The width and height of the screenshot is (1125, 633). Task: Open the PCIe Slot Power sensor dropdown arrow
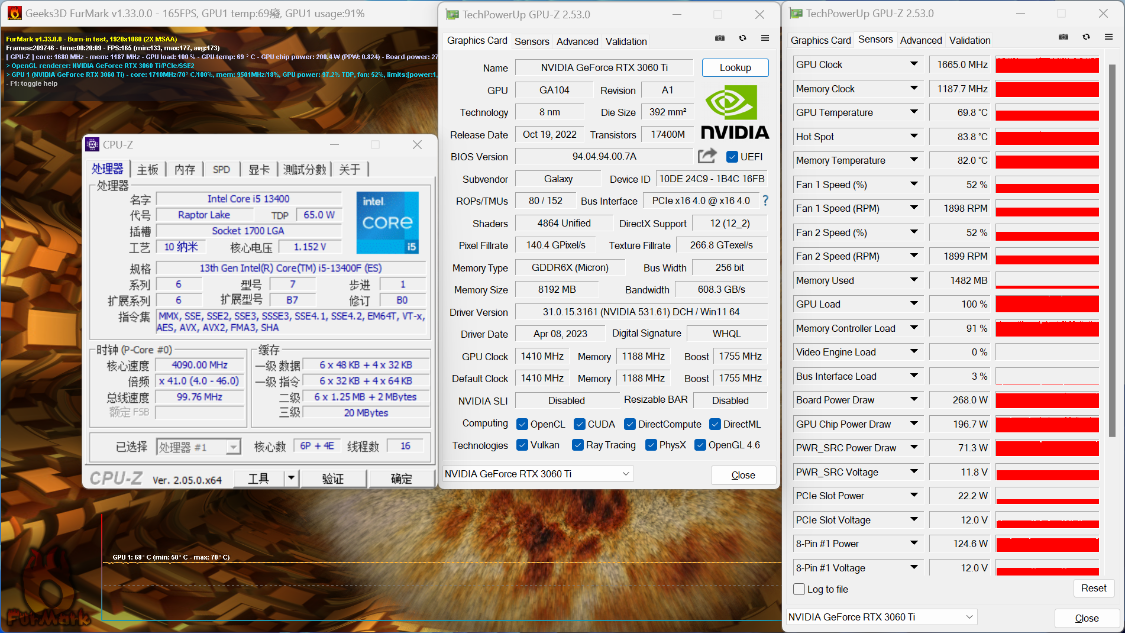pos(914,495)
